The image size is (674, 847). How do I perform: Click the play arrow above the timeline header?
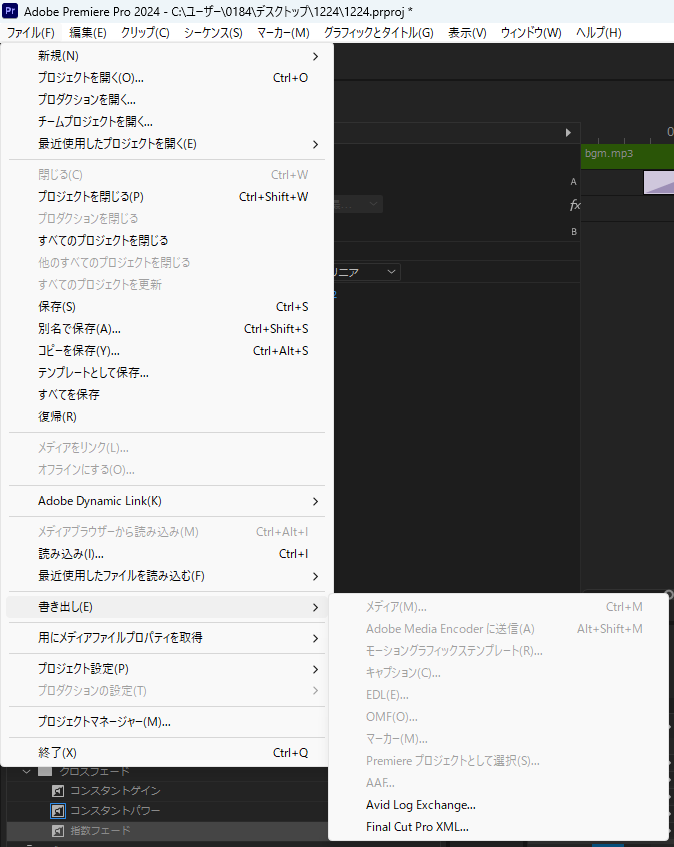point(568,132)
